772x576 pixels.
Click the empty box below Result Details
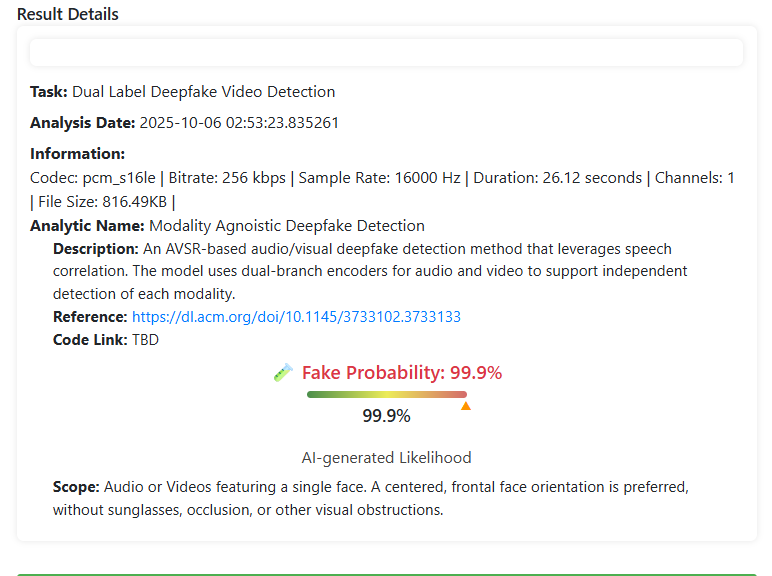pyautogui.click(x=386, y=52)
